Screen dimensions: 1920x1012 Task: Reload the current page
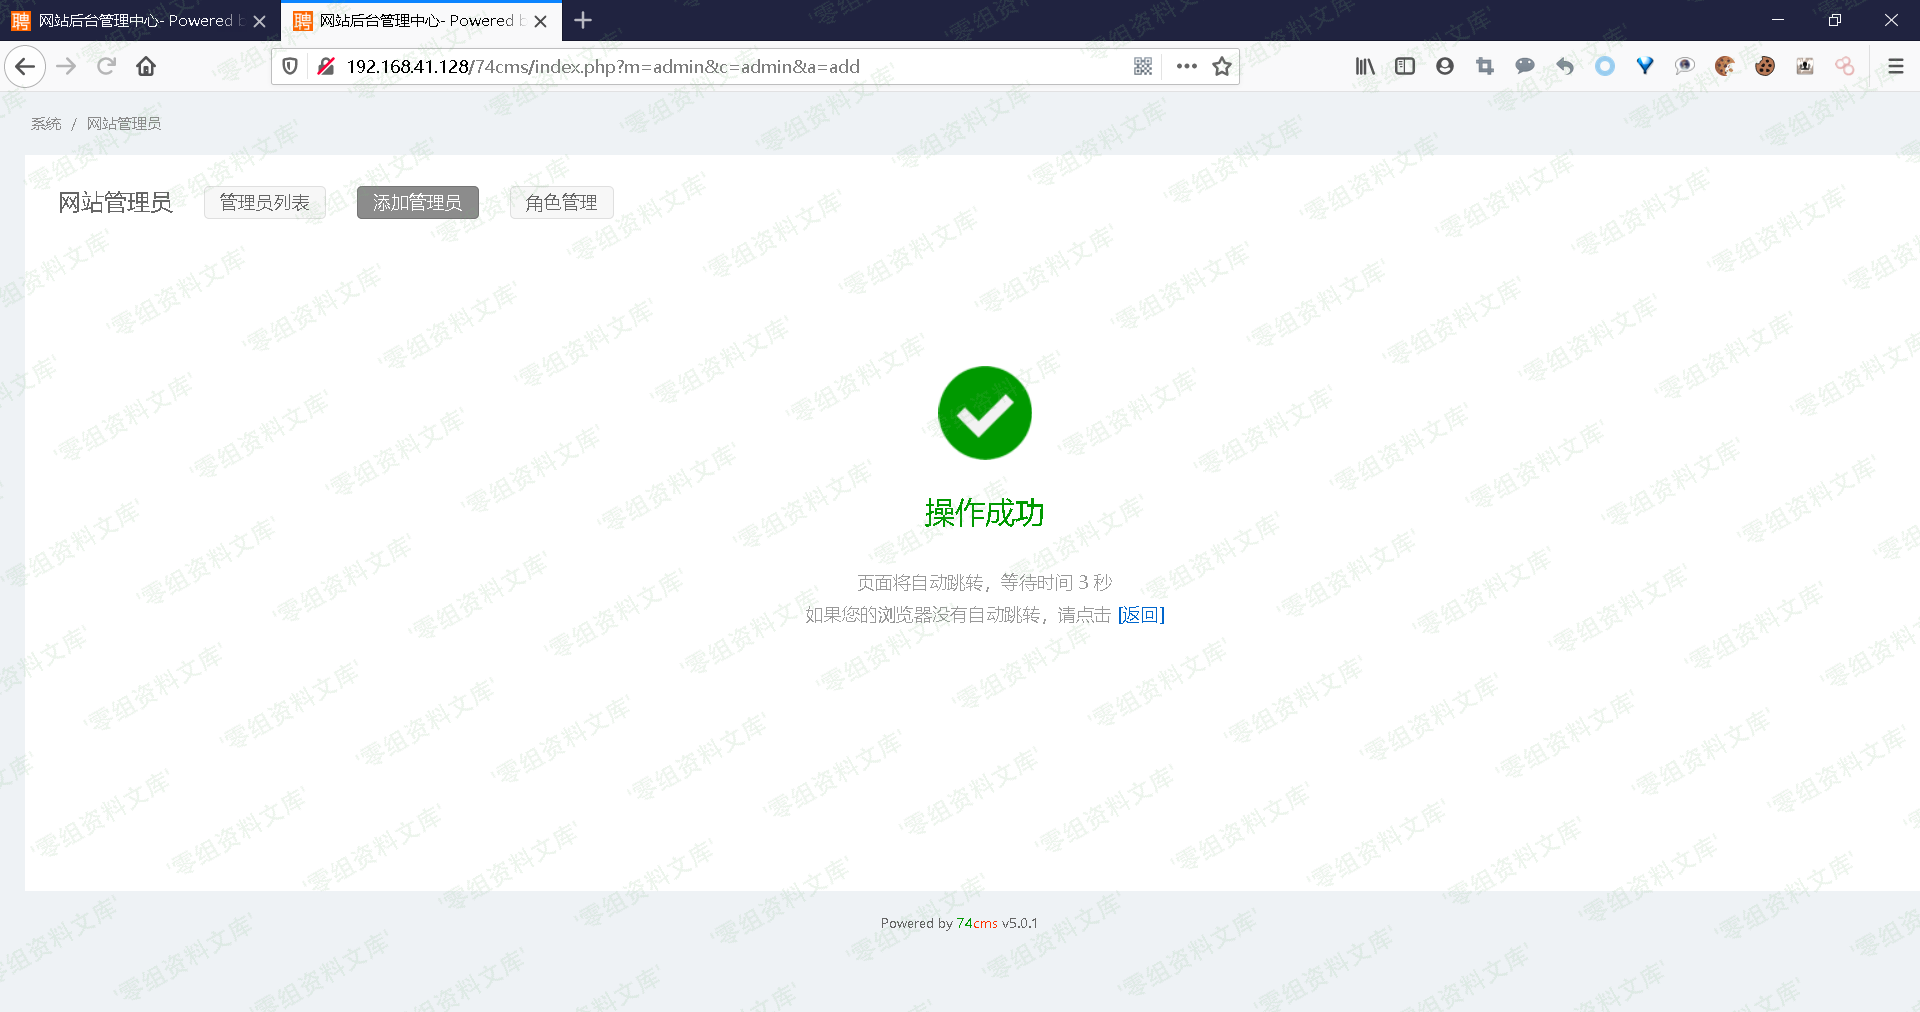[x=106, y=67]
